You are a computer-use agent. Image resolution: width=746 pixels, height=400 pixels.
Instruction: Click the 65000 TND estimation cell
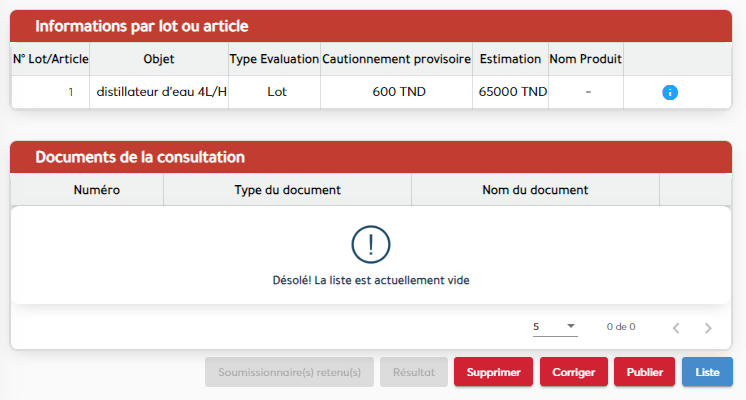(513, 92)
